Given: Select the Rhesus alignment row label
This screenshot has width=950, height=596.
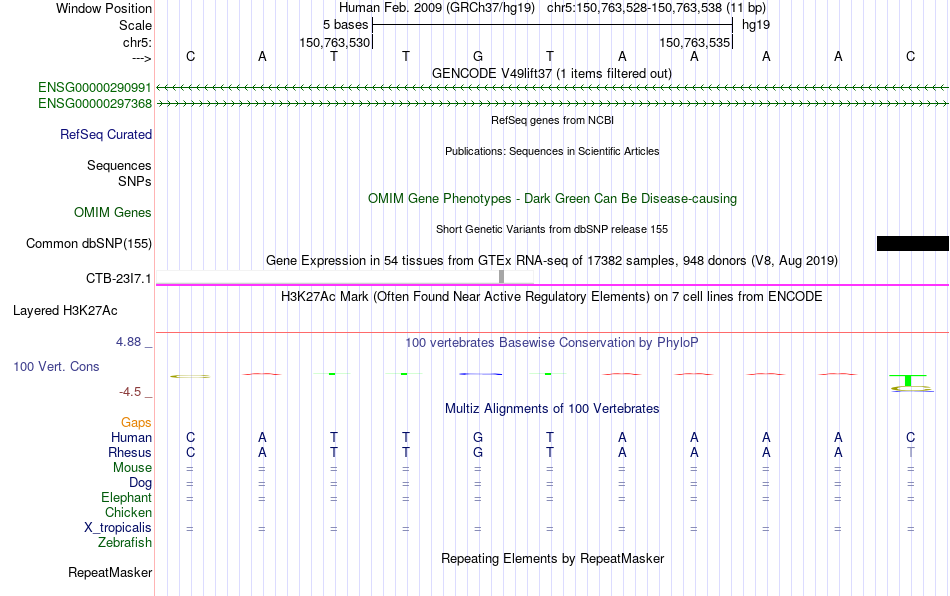Looking at the screenshot, I should pyautogui.click(x=130, y=452).
